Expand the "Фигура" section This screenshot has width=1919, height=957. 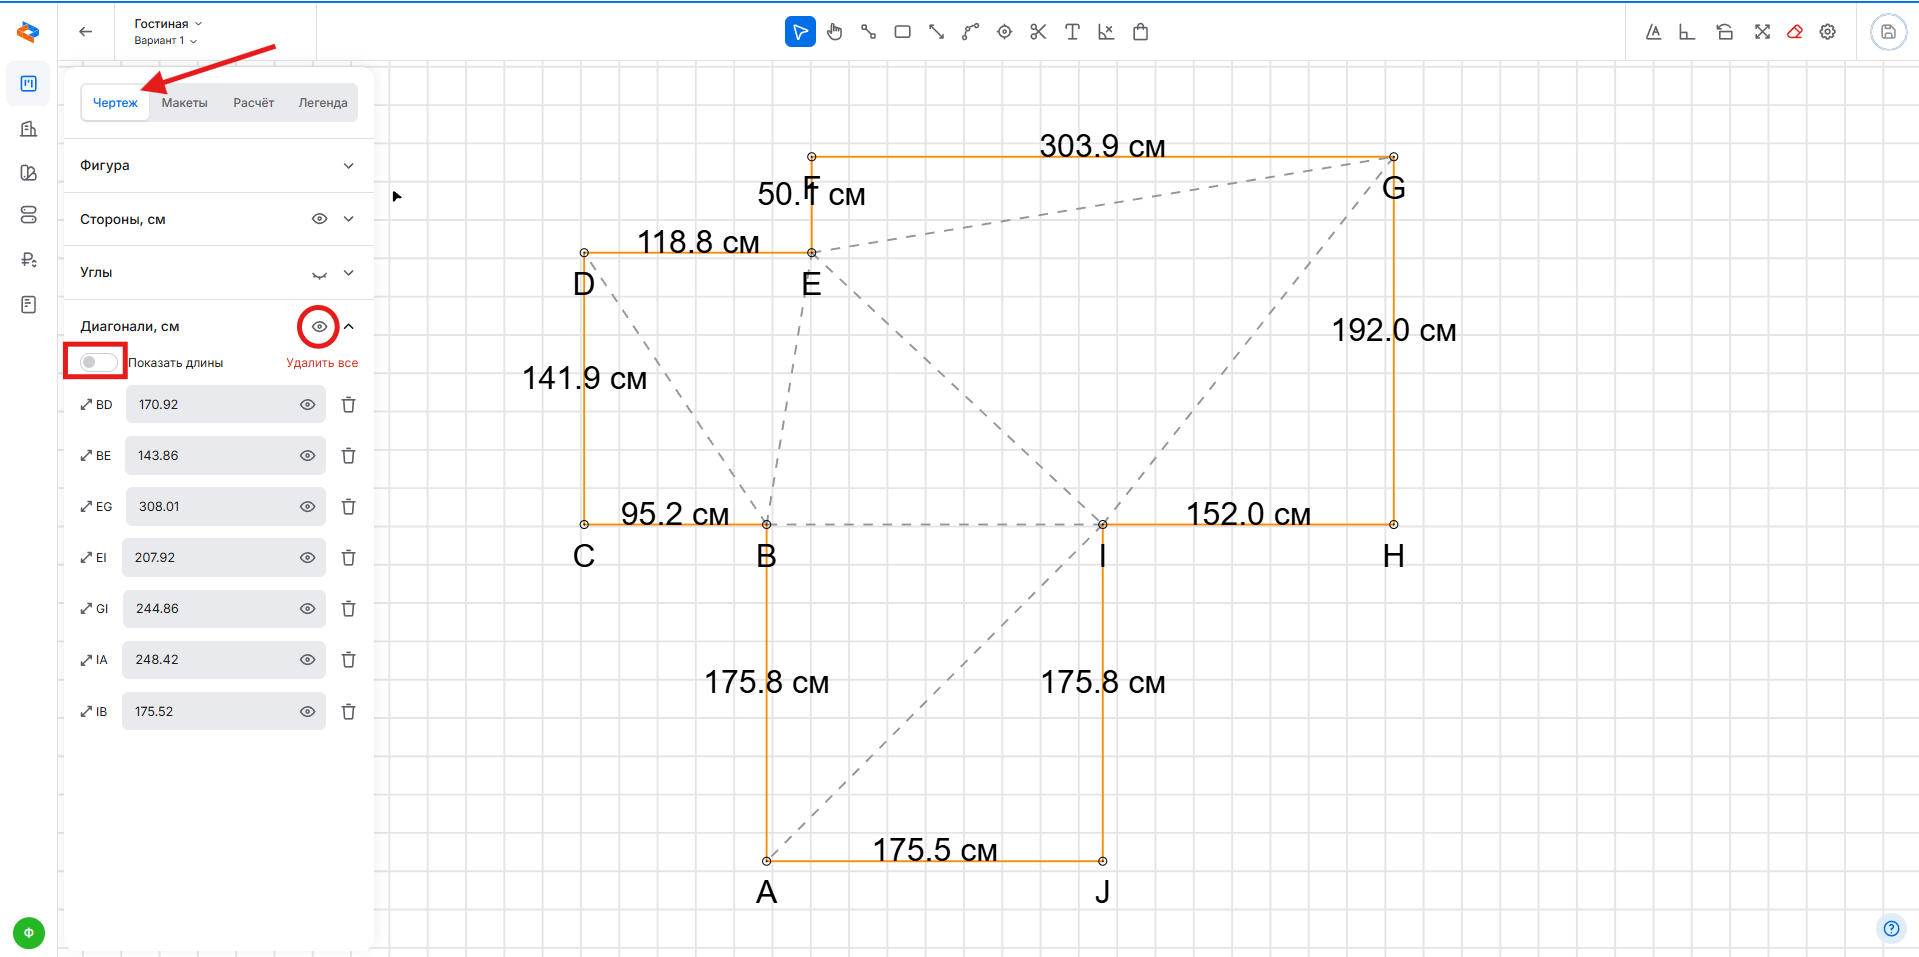click(348, 166)
